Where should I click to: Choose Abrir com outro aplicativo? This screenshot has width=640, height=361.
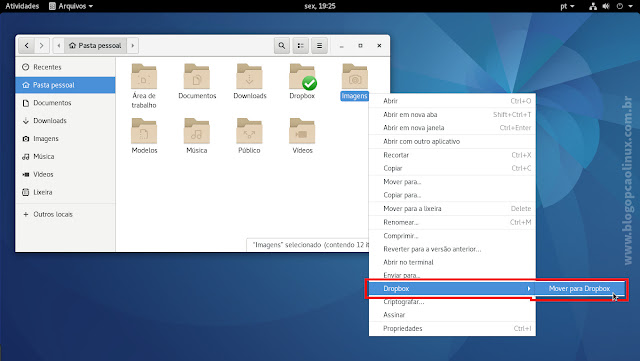click(x=452, y=142)
